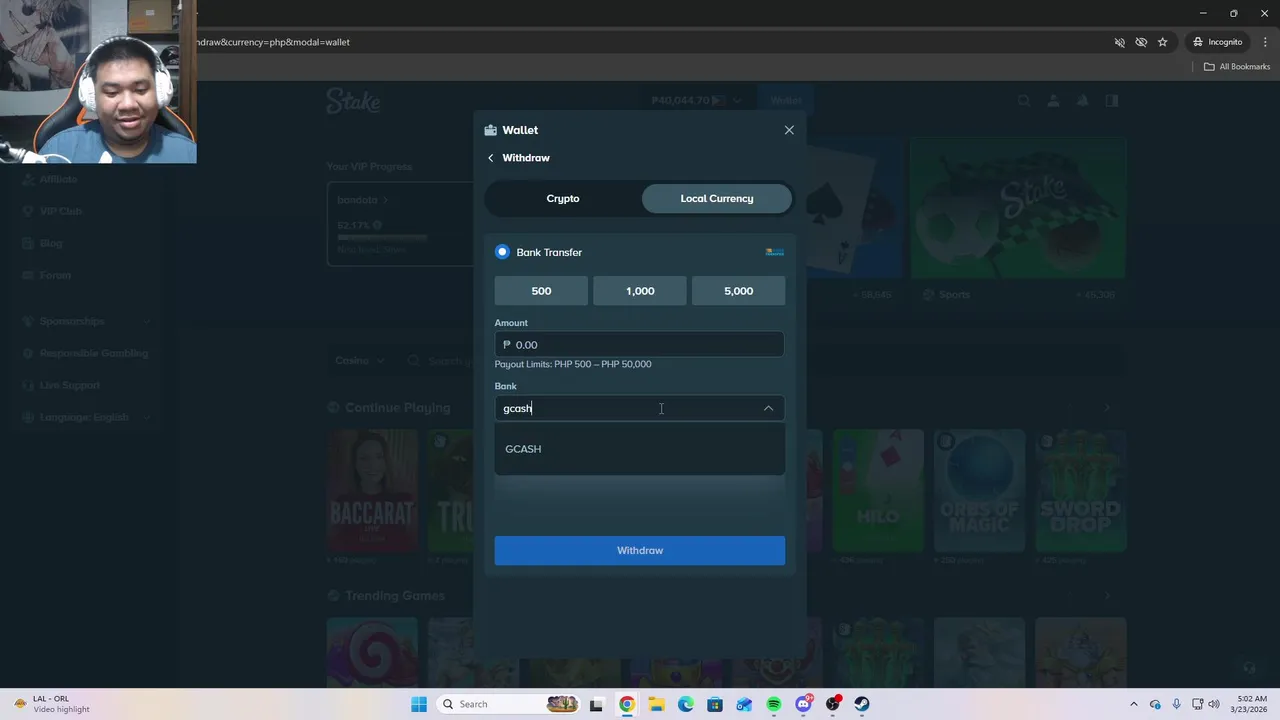1280x720 pixels.
Task: Open File Explorer on the taskbar
Action: point(656,704)
